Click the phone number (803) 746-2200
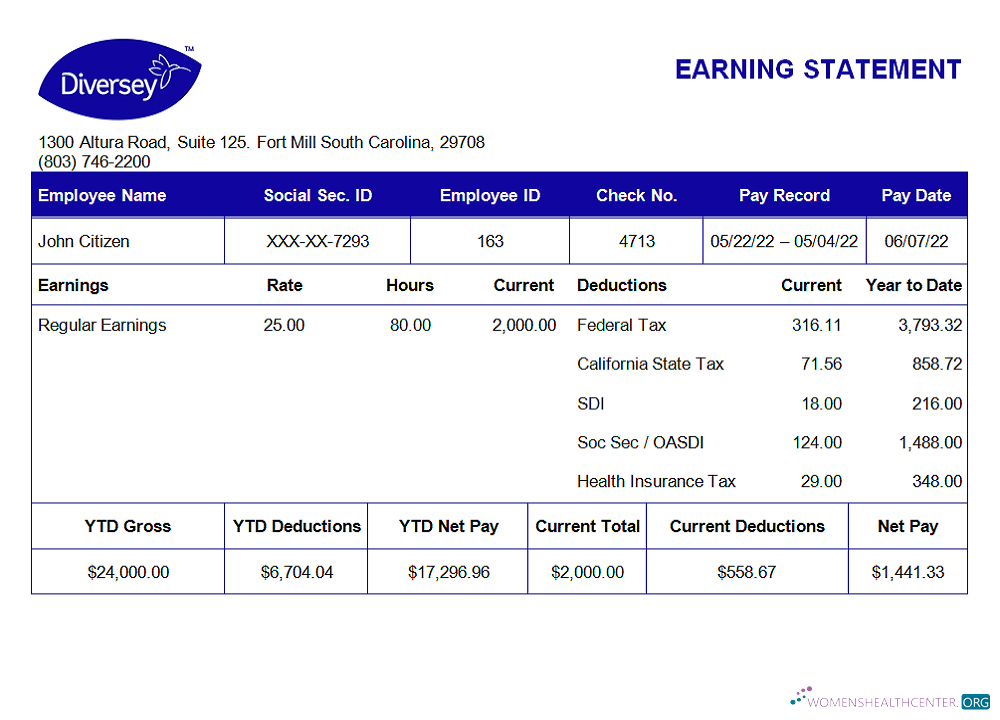The width and height of the screenshot is (1000, 720). point(93,161)
